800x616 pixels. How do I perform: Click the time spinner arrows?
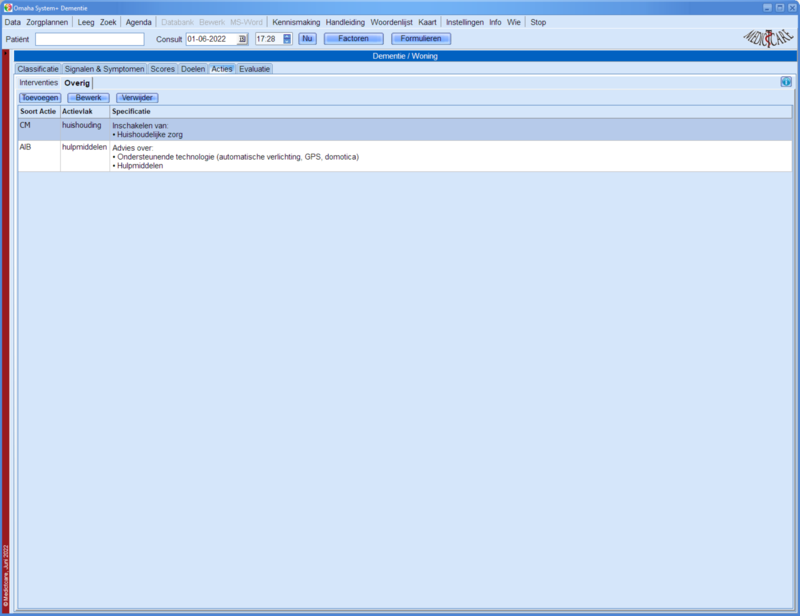(287, 39)
